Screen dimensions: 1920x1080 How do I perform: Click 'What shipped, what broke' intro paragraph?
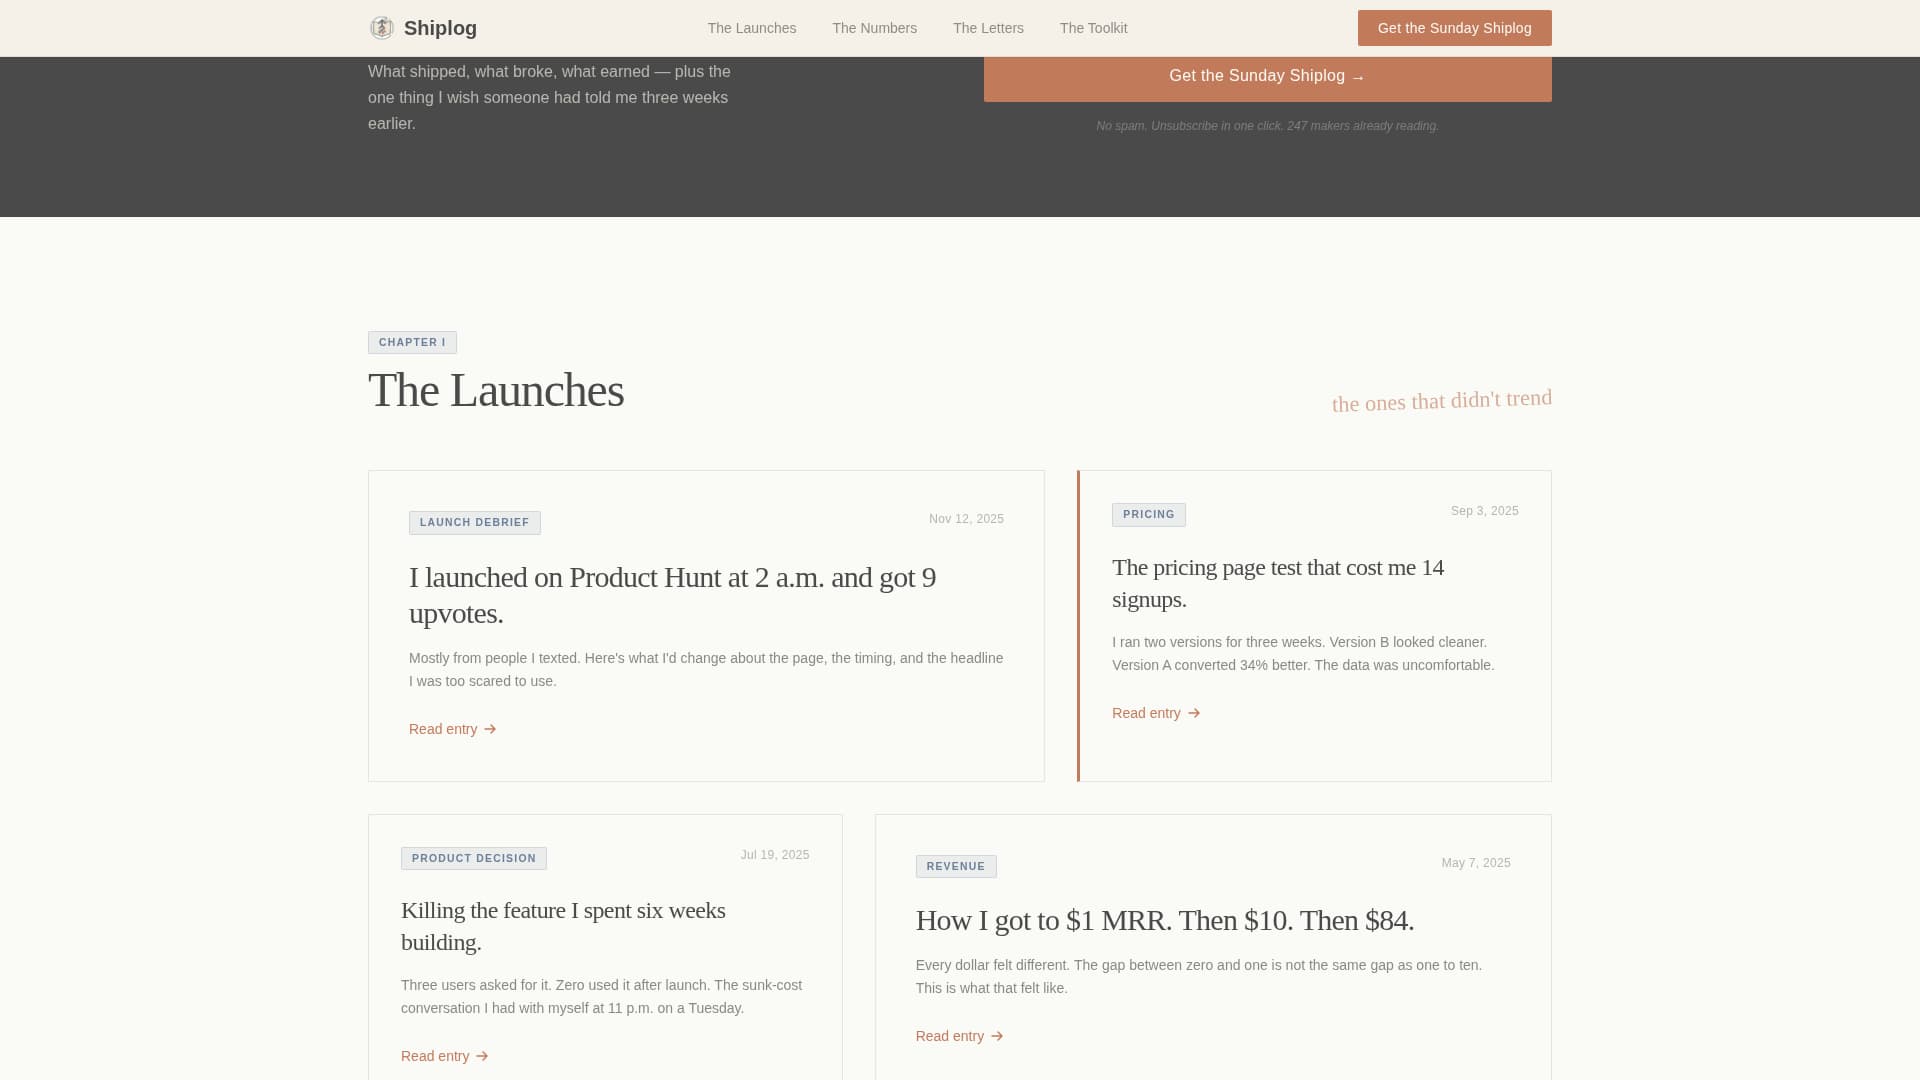tap(549, 98)
